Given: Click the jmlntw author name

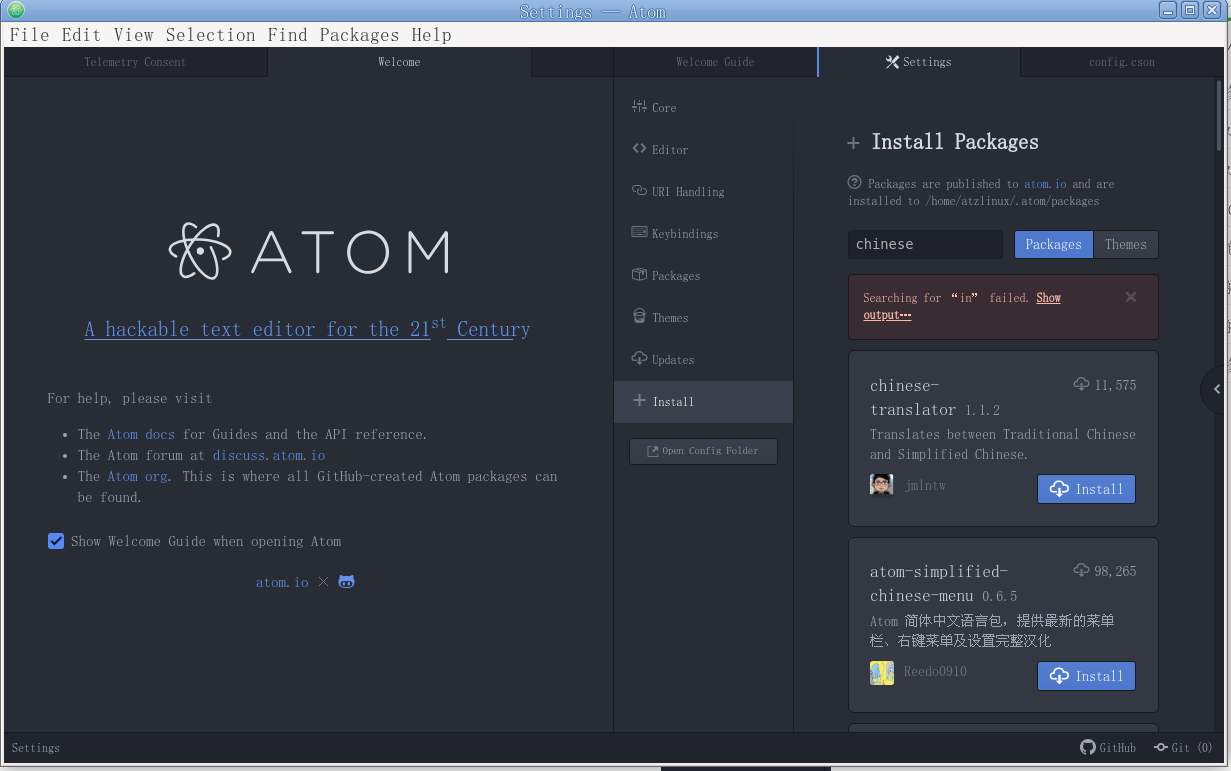Looking at the screenshot, I should point(925,486).
